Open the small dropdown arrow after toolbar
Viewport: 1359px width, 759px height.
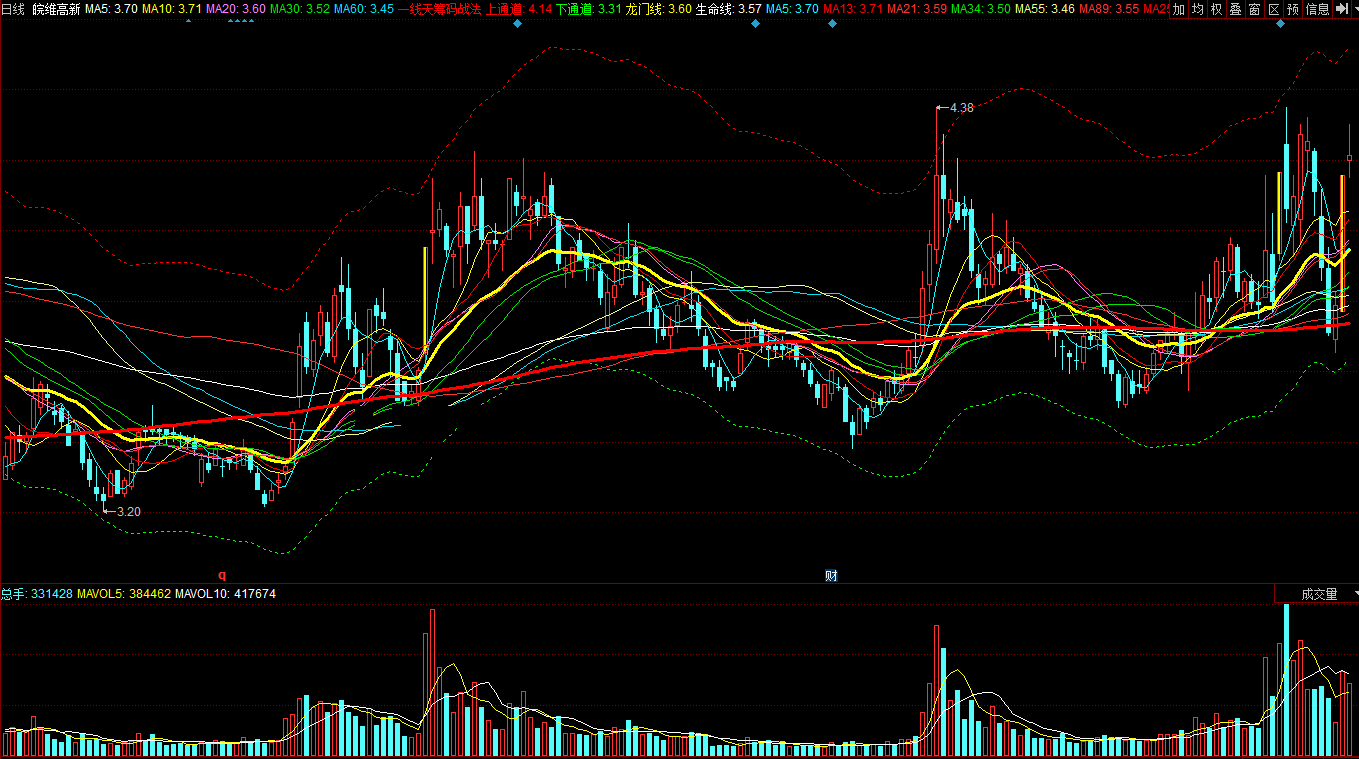click(1354, 9)
